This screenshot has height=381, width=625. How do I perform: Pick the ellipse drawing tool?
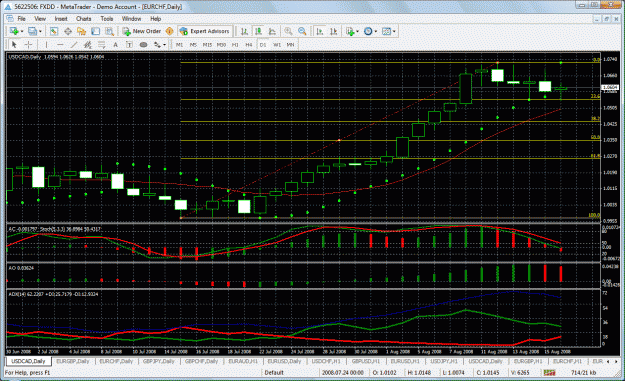tap(143, 45)
